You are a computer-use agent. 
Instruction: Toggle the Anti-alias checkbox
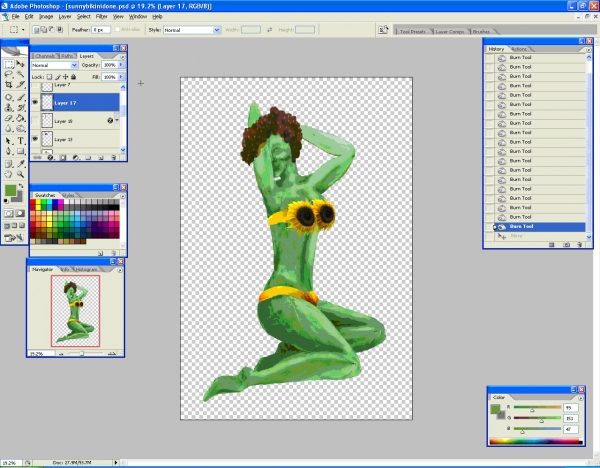(x=117, y=29)
